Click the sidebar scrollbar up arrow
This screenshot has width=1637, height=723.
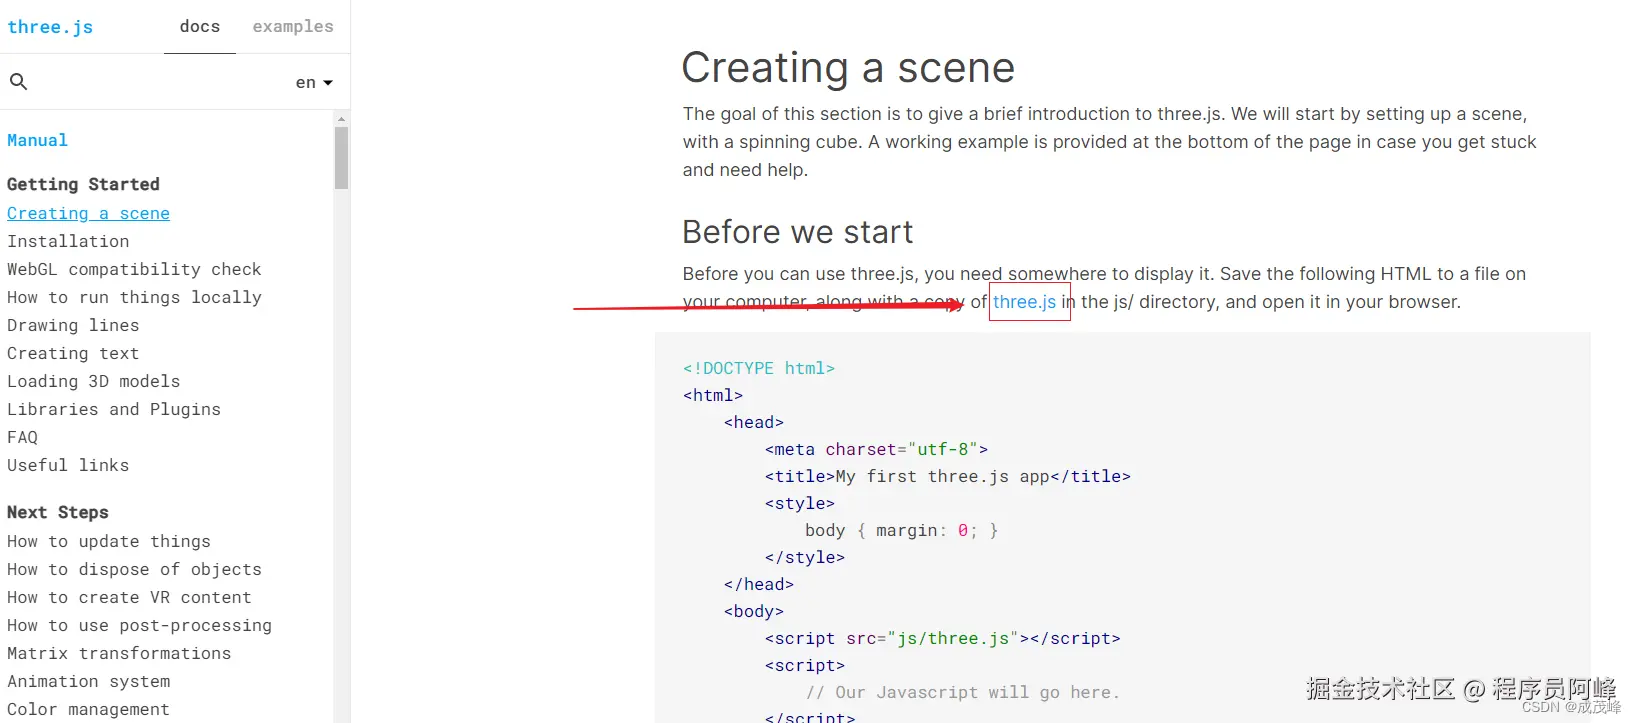coord(342,119)
